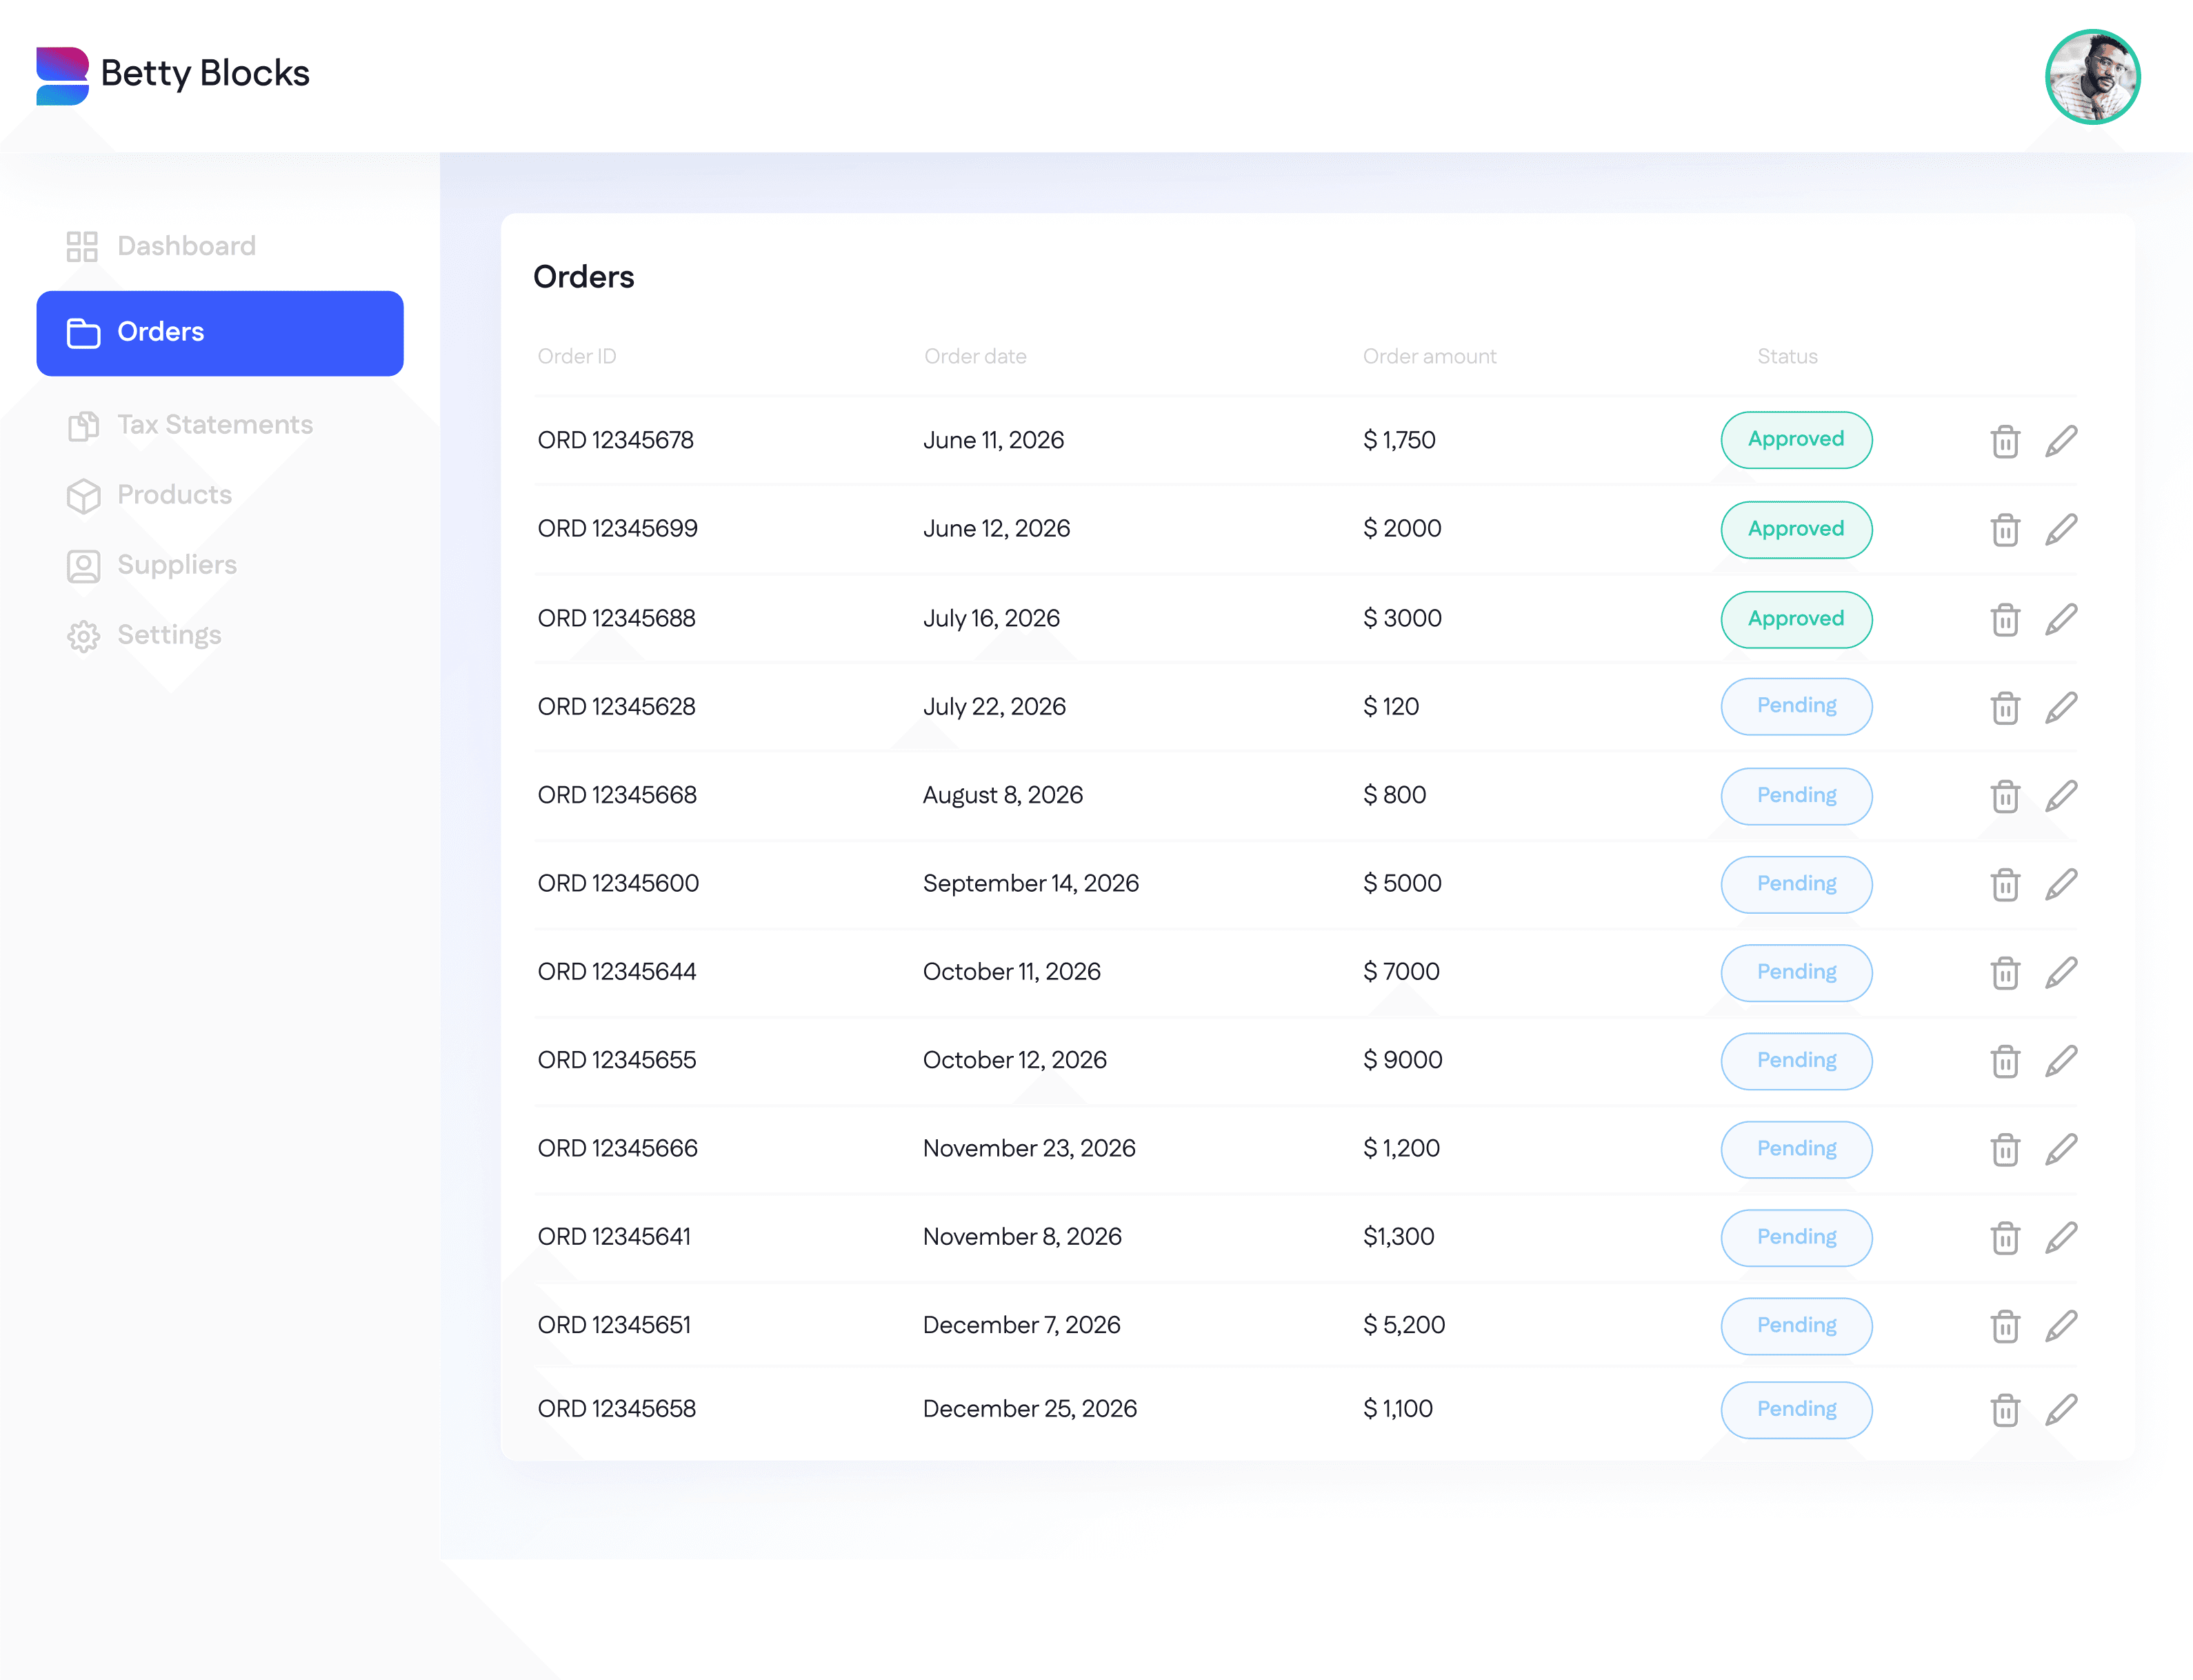Click Pending badge on October 11 order

tap(1795, 972)
